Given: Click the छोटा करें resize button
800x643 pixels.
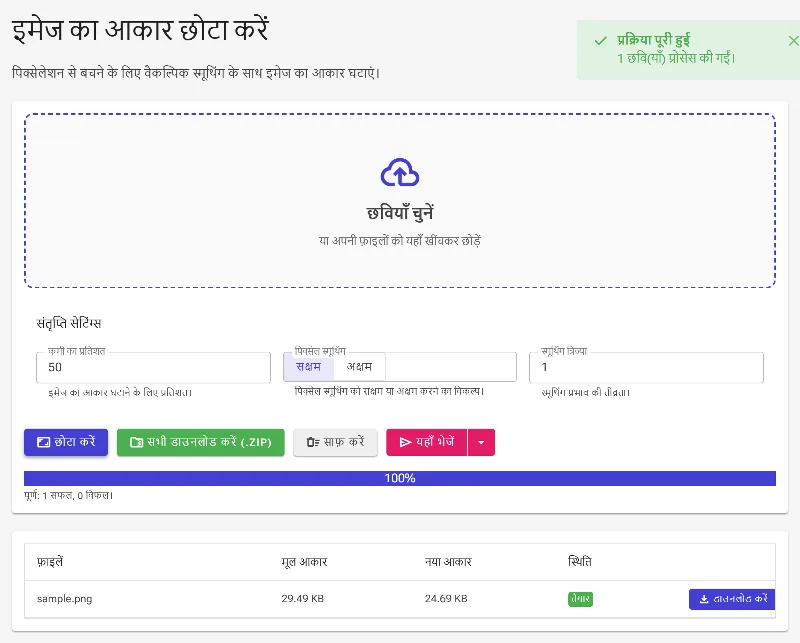Looking at the screenshot, I should pyautogui.click(x=66, y=442).
